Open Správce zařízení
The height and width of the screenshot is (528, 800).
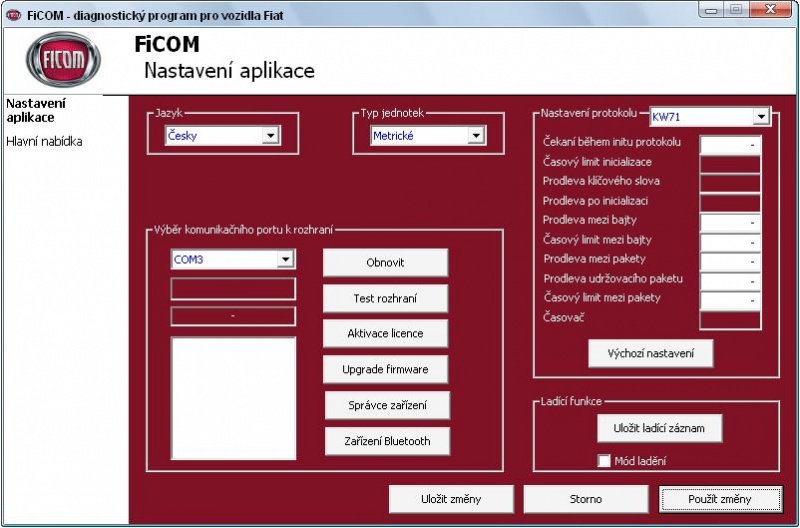(x=387, y=406)
